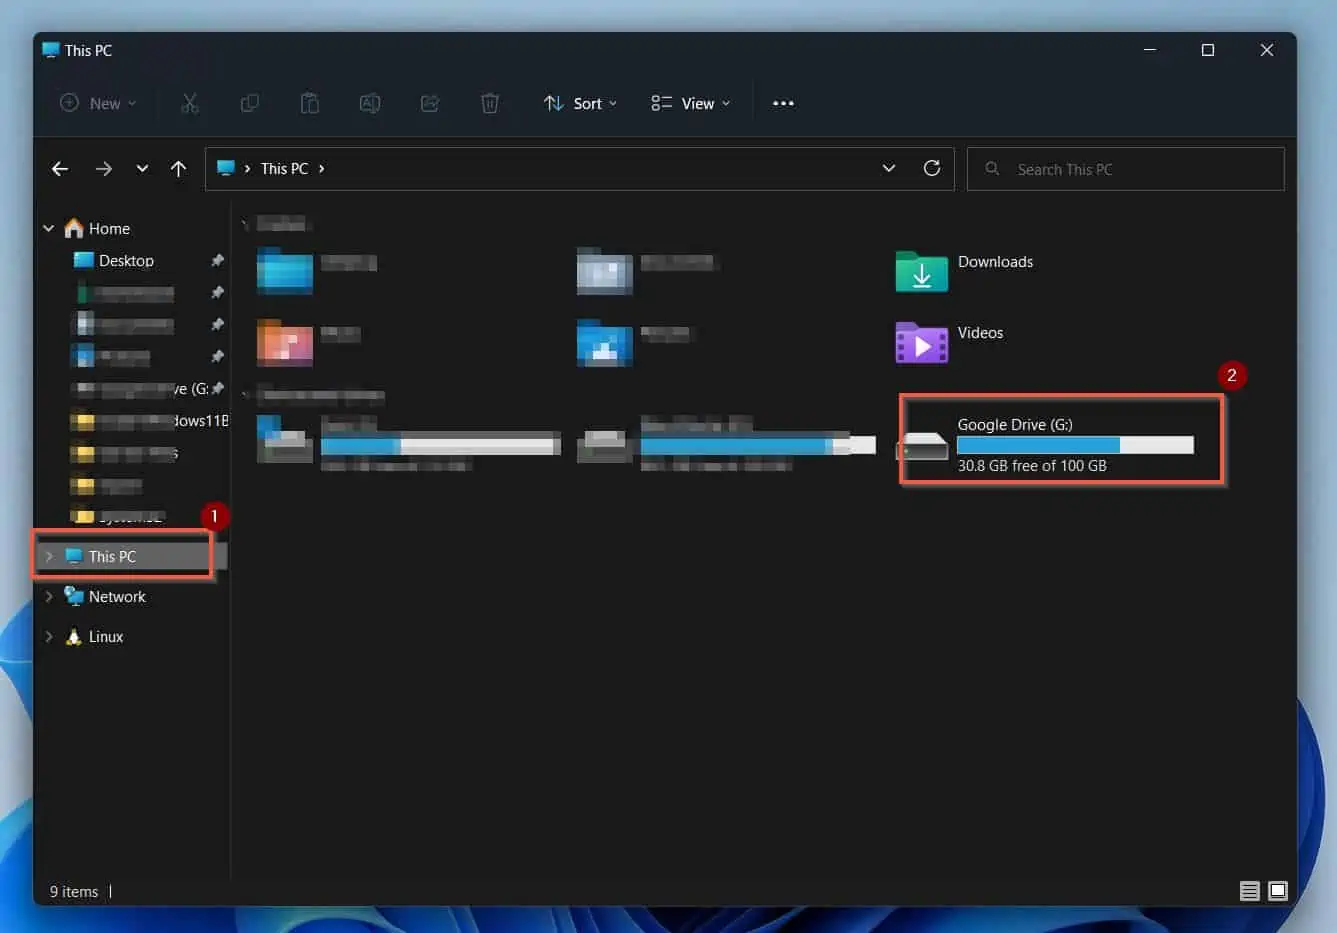Image resolution: width=1337 pixels, height=933 pixels.
Task: Click Google Drive storage usage bar
Action: [x=1075, y=445]
